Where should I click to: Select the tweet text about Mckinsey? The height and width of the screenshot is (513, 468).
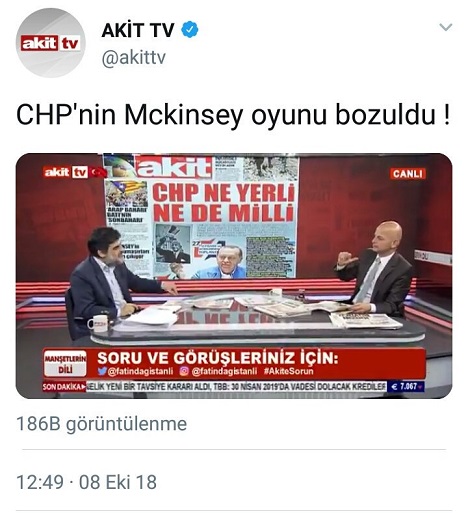[x=233, y=116]
